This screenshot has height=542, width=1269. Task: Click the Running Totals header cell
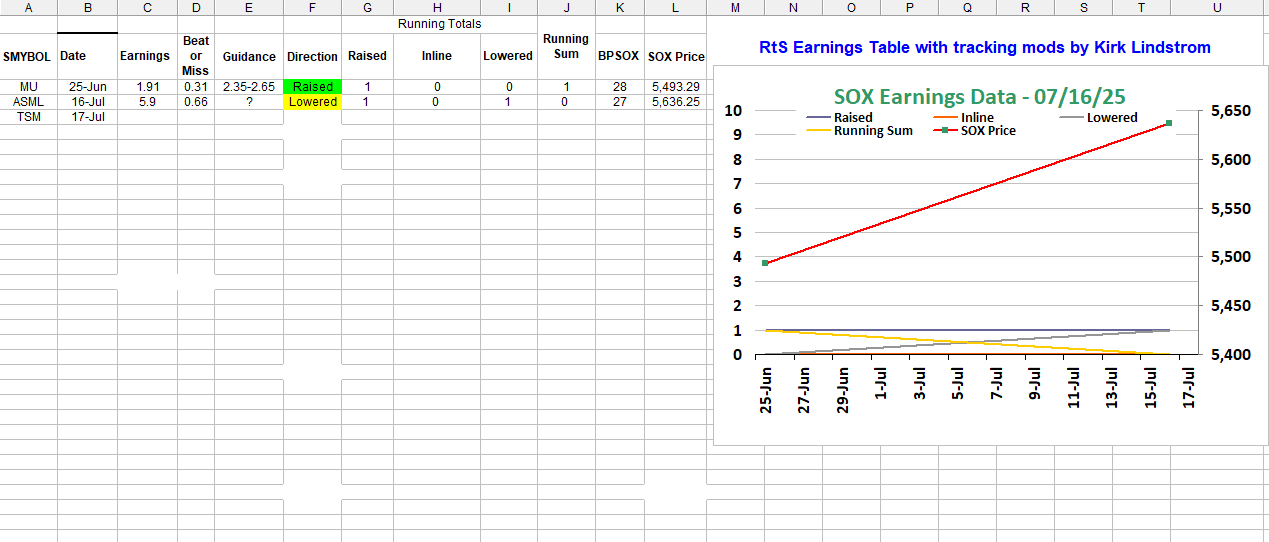tap(439, 24)
